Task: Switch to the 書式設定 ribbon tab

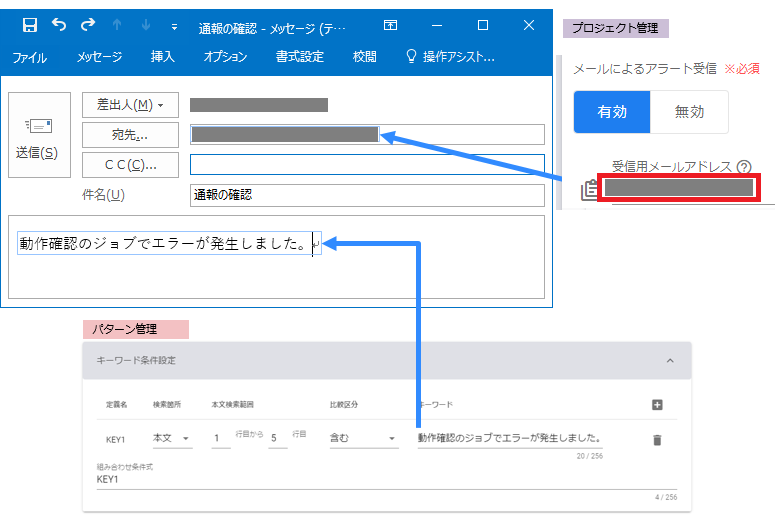Action: click(299, 57)
